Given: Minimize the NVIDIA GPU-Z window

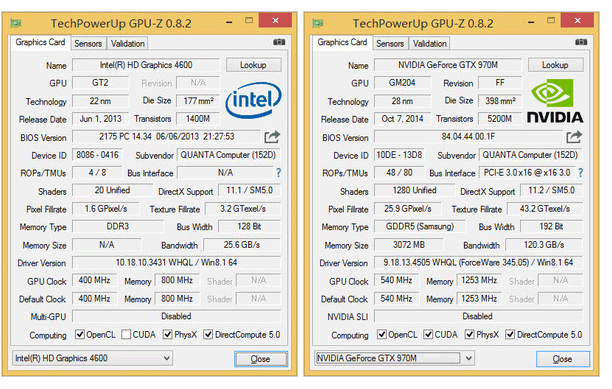Looking at the screenshot, I should click(531, 23).
